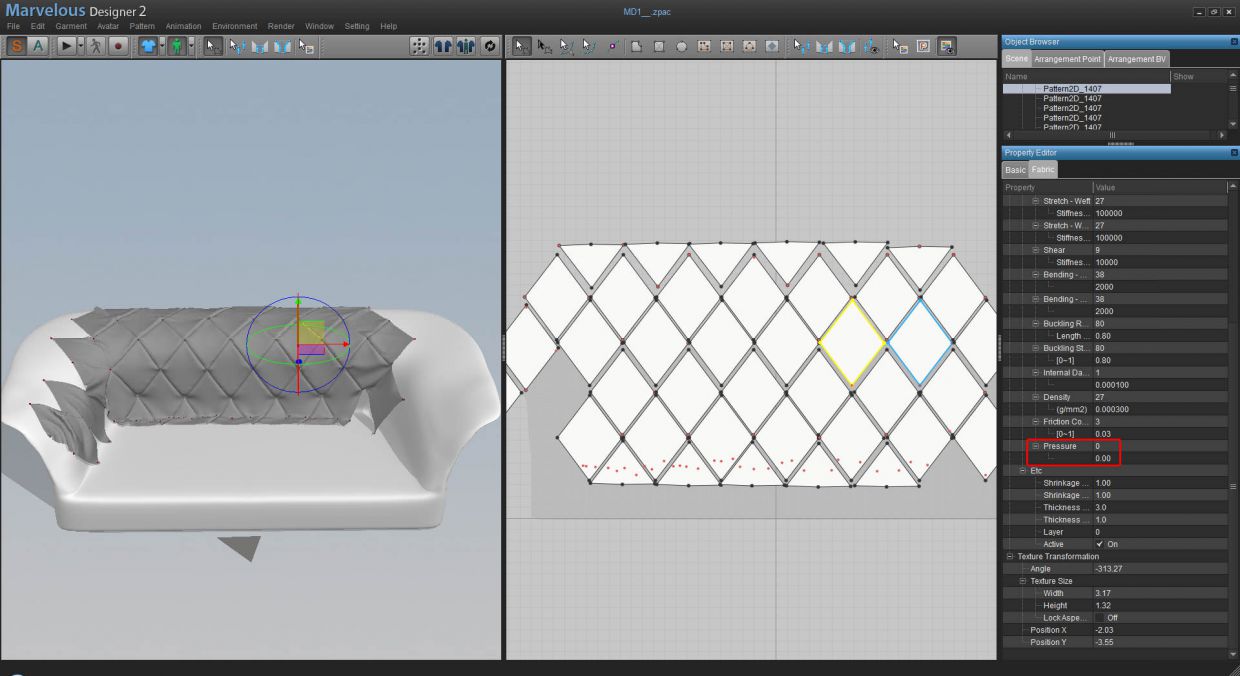This screenshot has height=676, width=1240.
Task: Select 3D edit sewing cursor tool
Action: (x=237, y=46)
